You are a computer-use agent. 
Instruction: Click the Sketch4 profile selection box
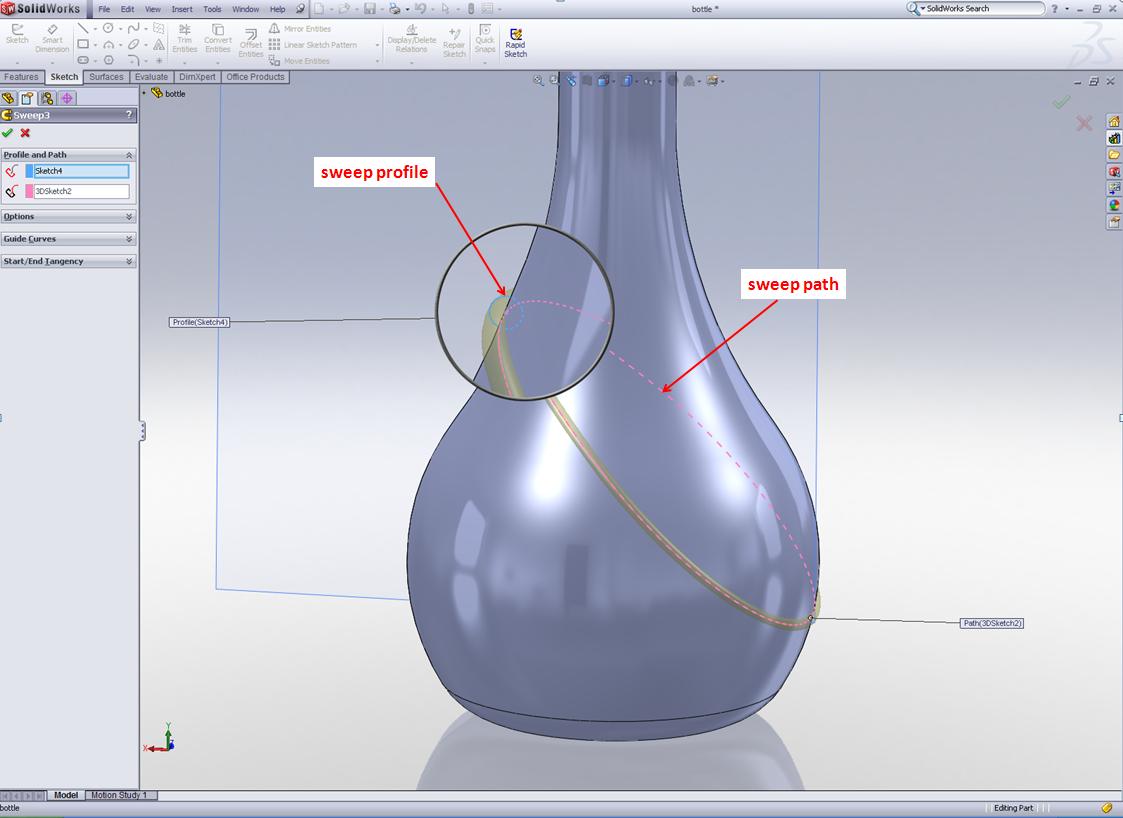pyautogui.click(x=81, y=171)
